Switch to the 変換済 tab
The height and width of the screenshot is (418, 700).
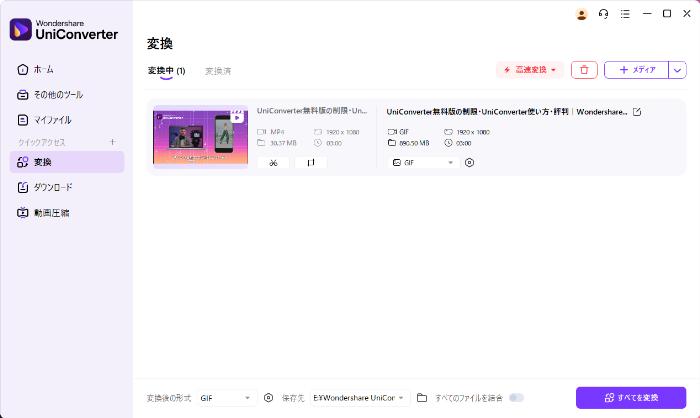click(218, 71)
